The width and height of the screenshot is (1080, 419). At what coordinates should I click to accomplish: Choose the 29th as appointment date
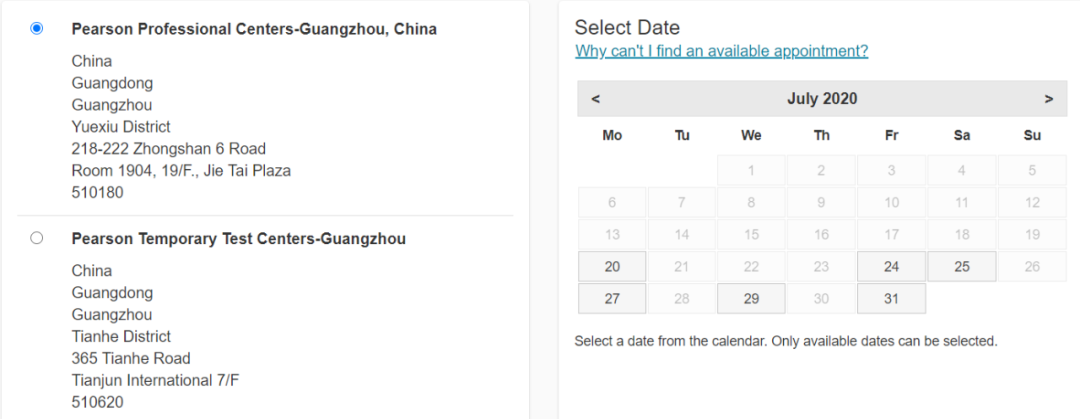click(751, 299)
